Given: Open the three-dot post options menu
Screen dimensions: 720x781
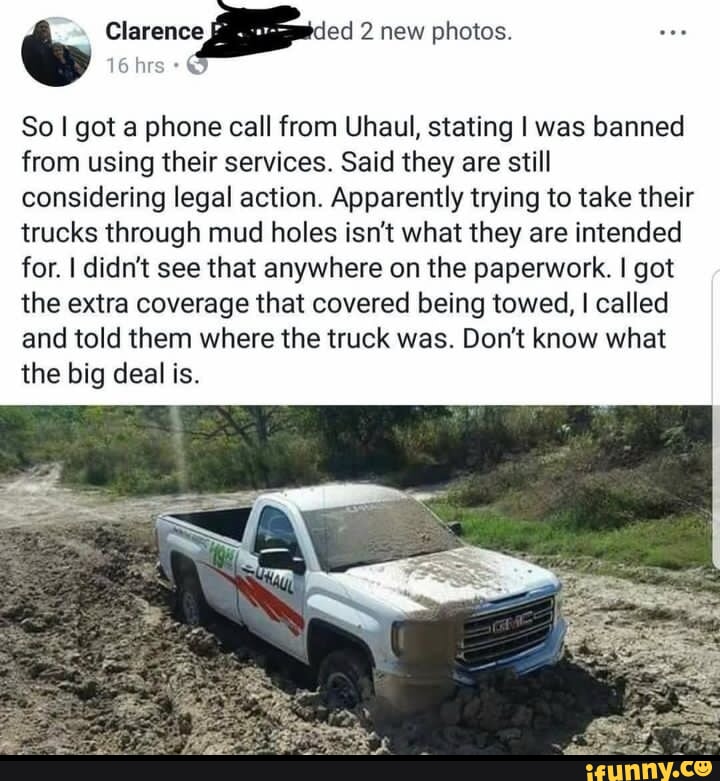Looking at the screenshot, I should (673, 33).
